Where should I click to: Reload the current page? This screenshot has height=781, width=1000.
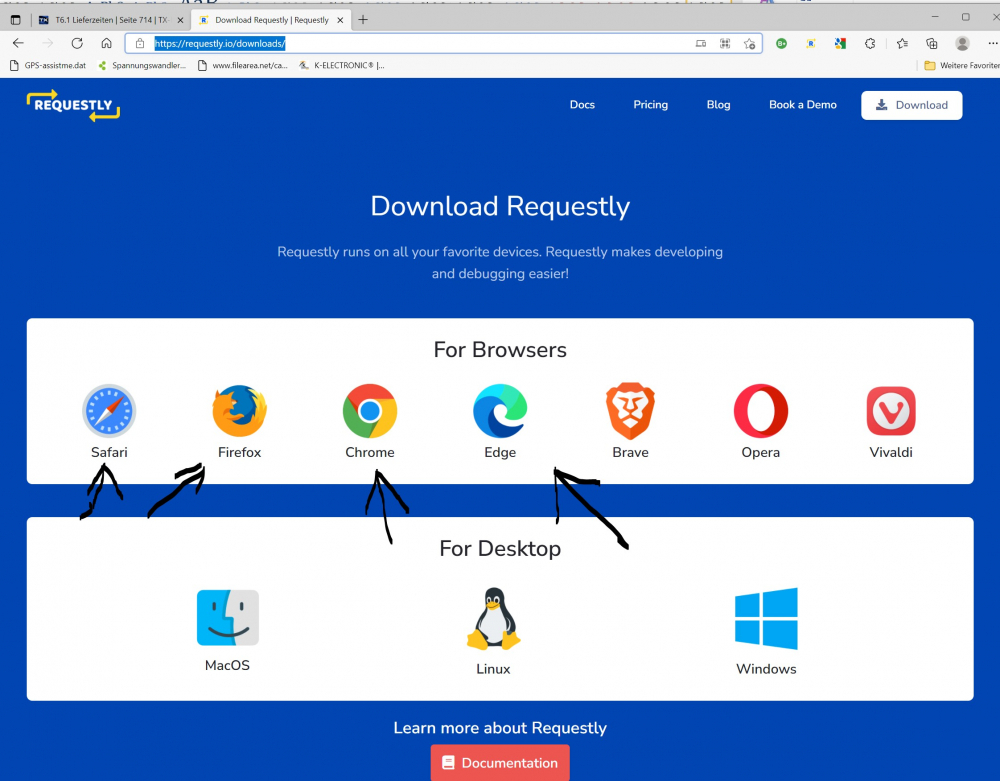[x=77, y=43]
